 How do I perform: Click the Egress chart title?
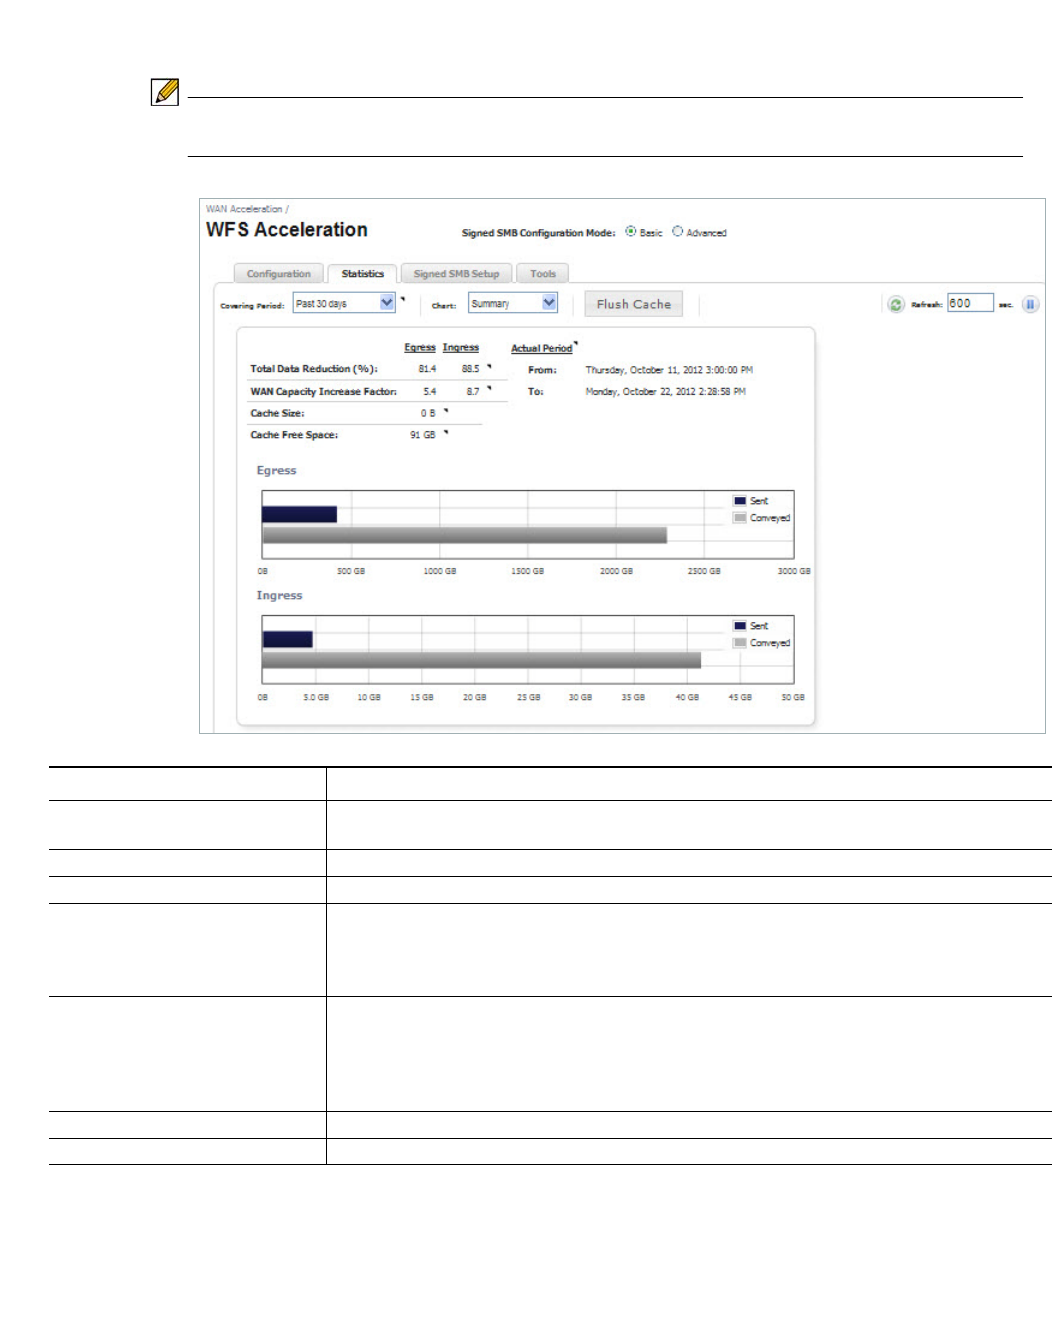(276, 470)
